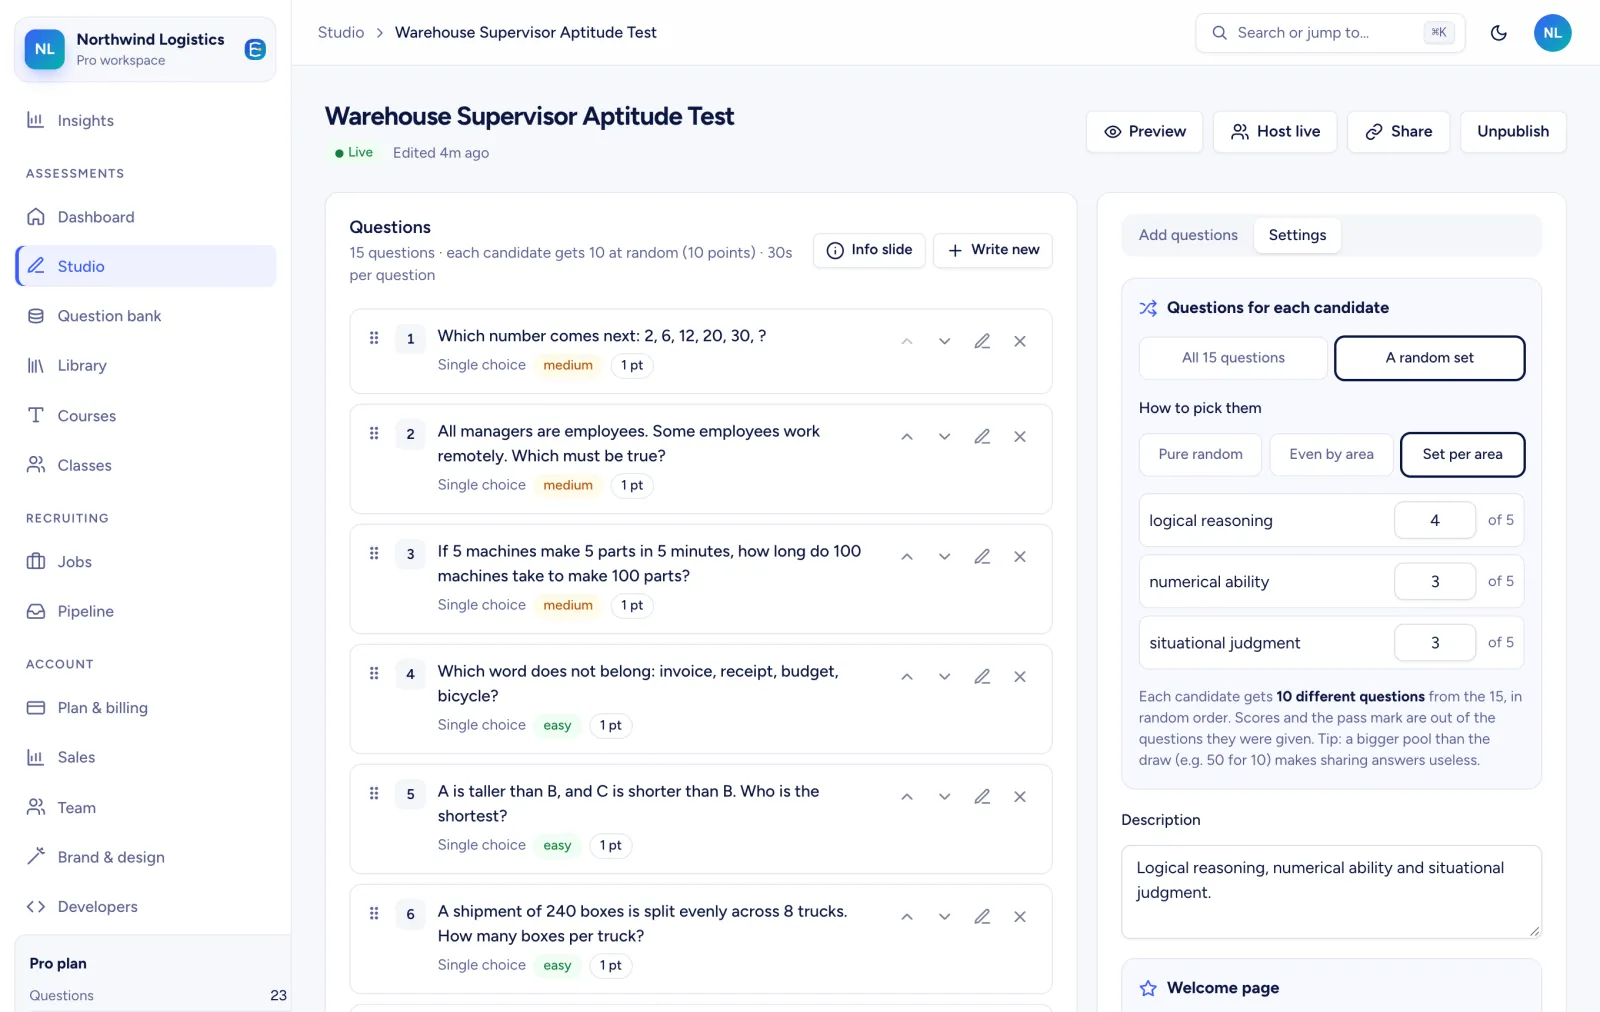Switch to Add questions tab
1600x1012 pixels.
tap(1188, 235)
